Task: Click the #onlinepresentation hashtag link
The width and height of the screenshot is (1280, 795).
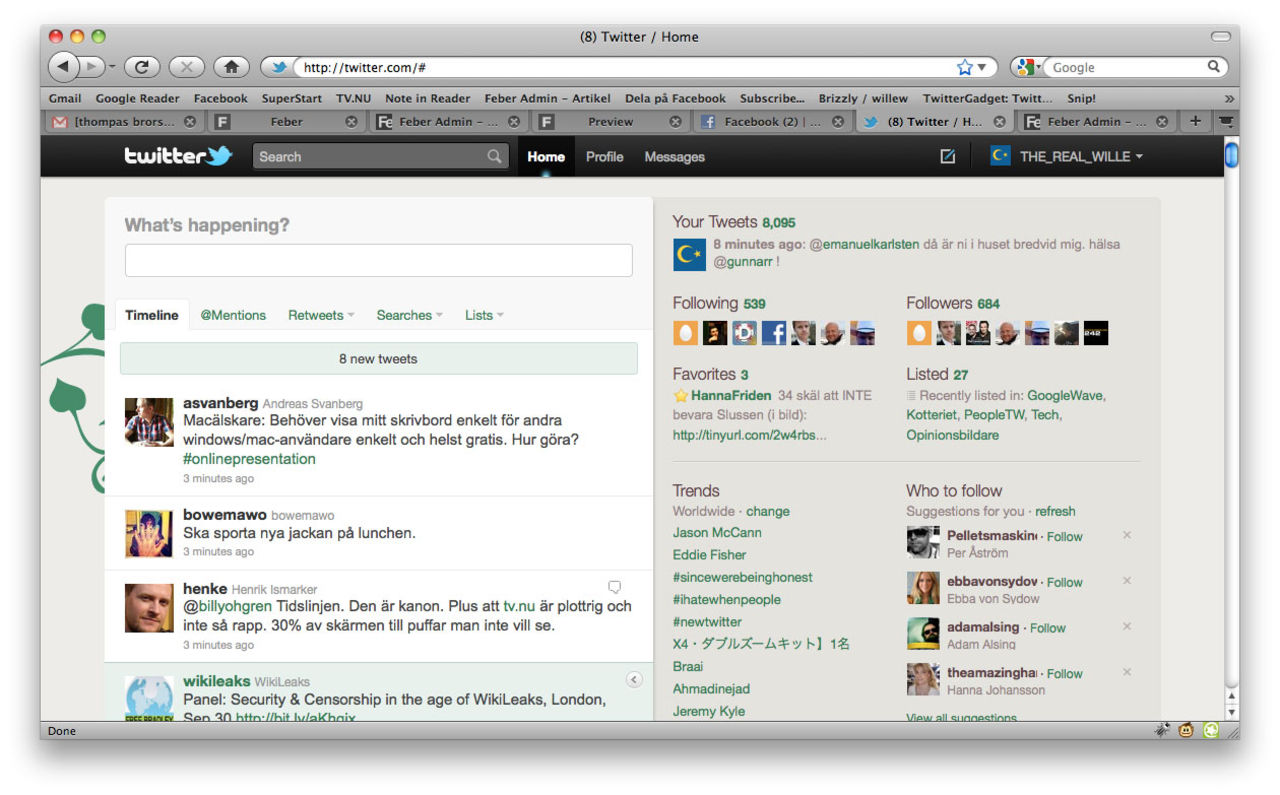Action: point(248,459)
